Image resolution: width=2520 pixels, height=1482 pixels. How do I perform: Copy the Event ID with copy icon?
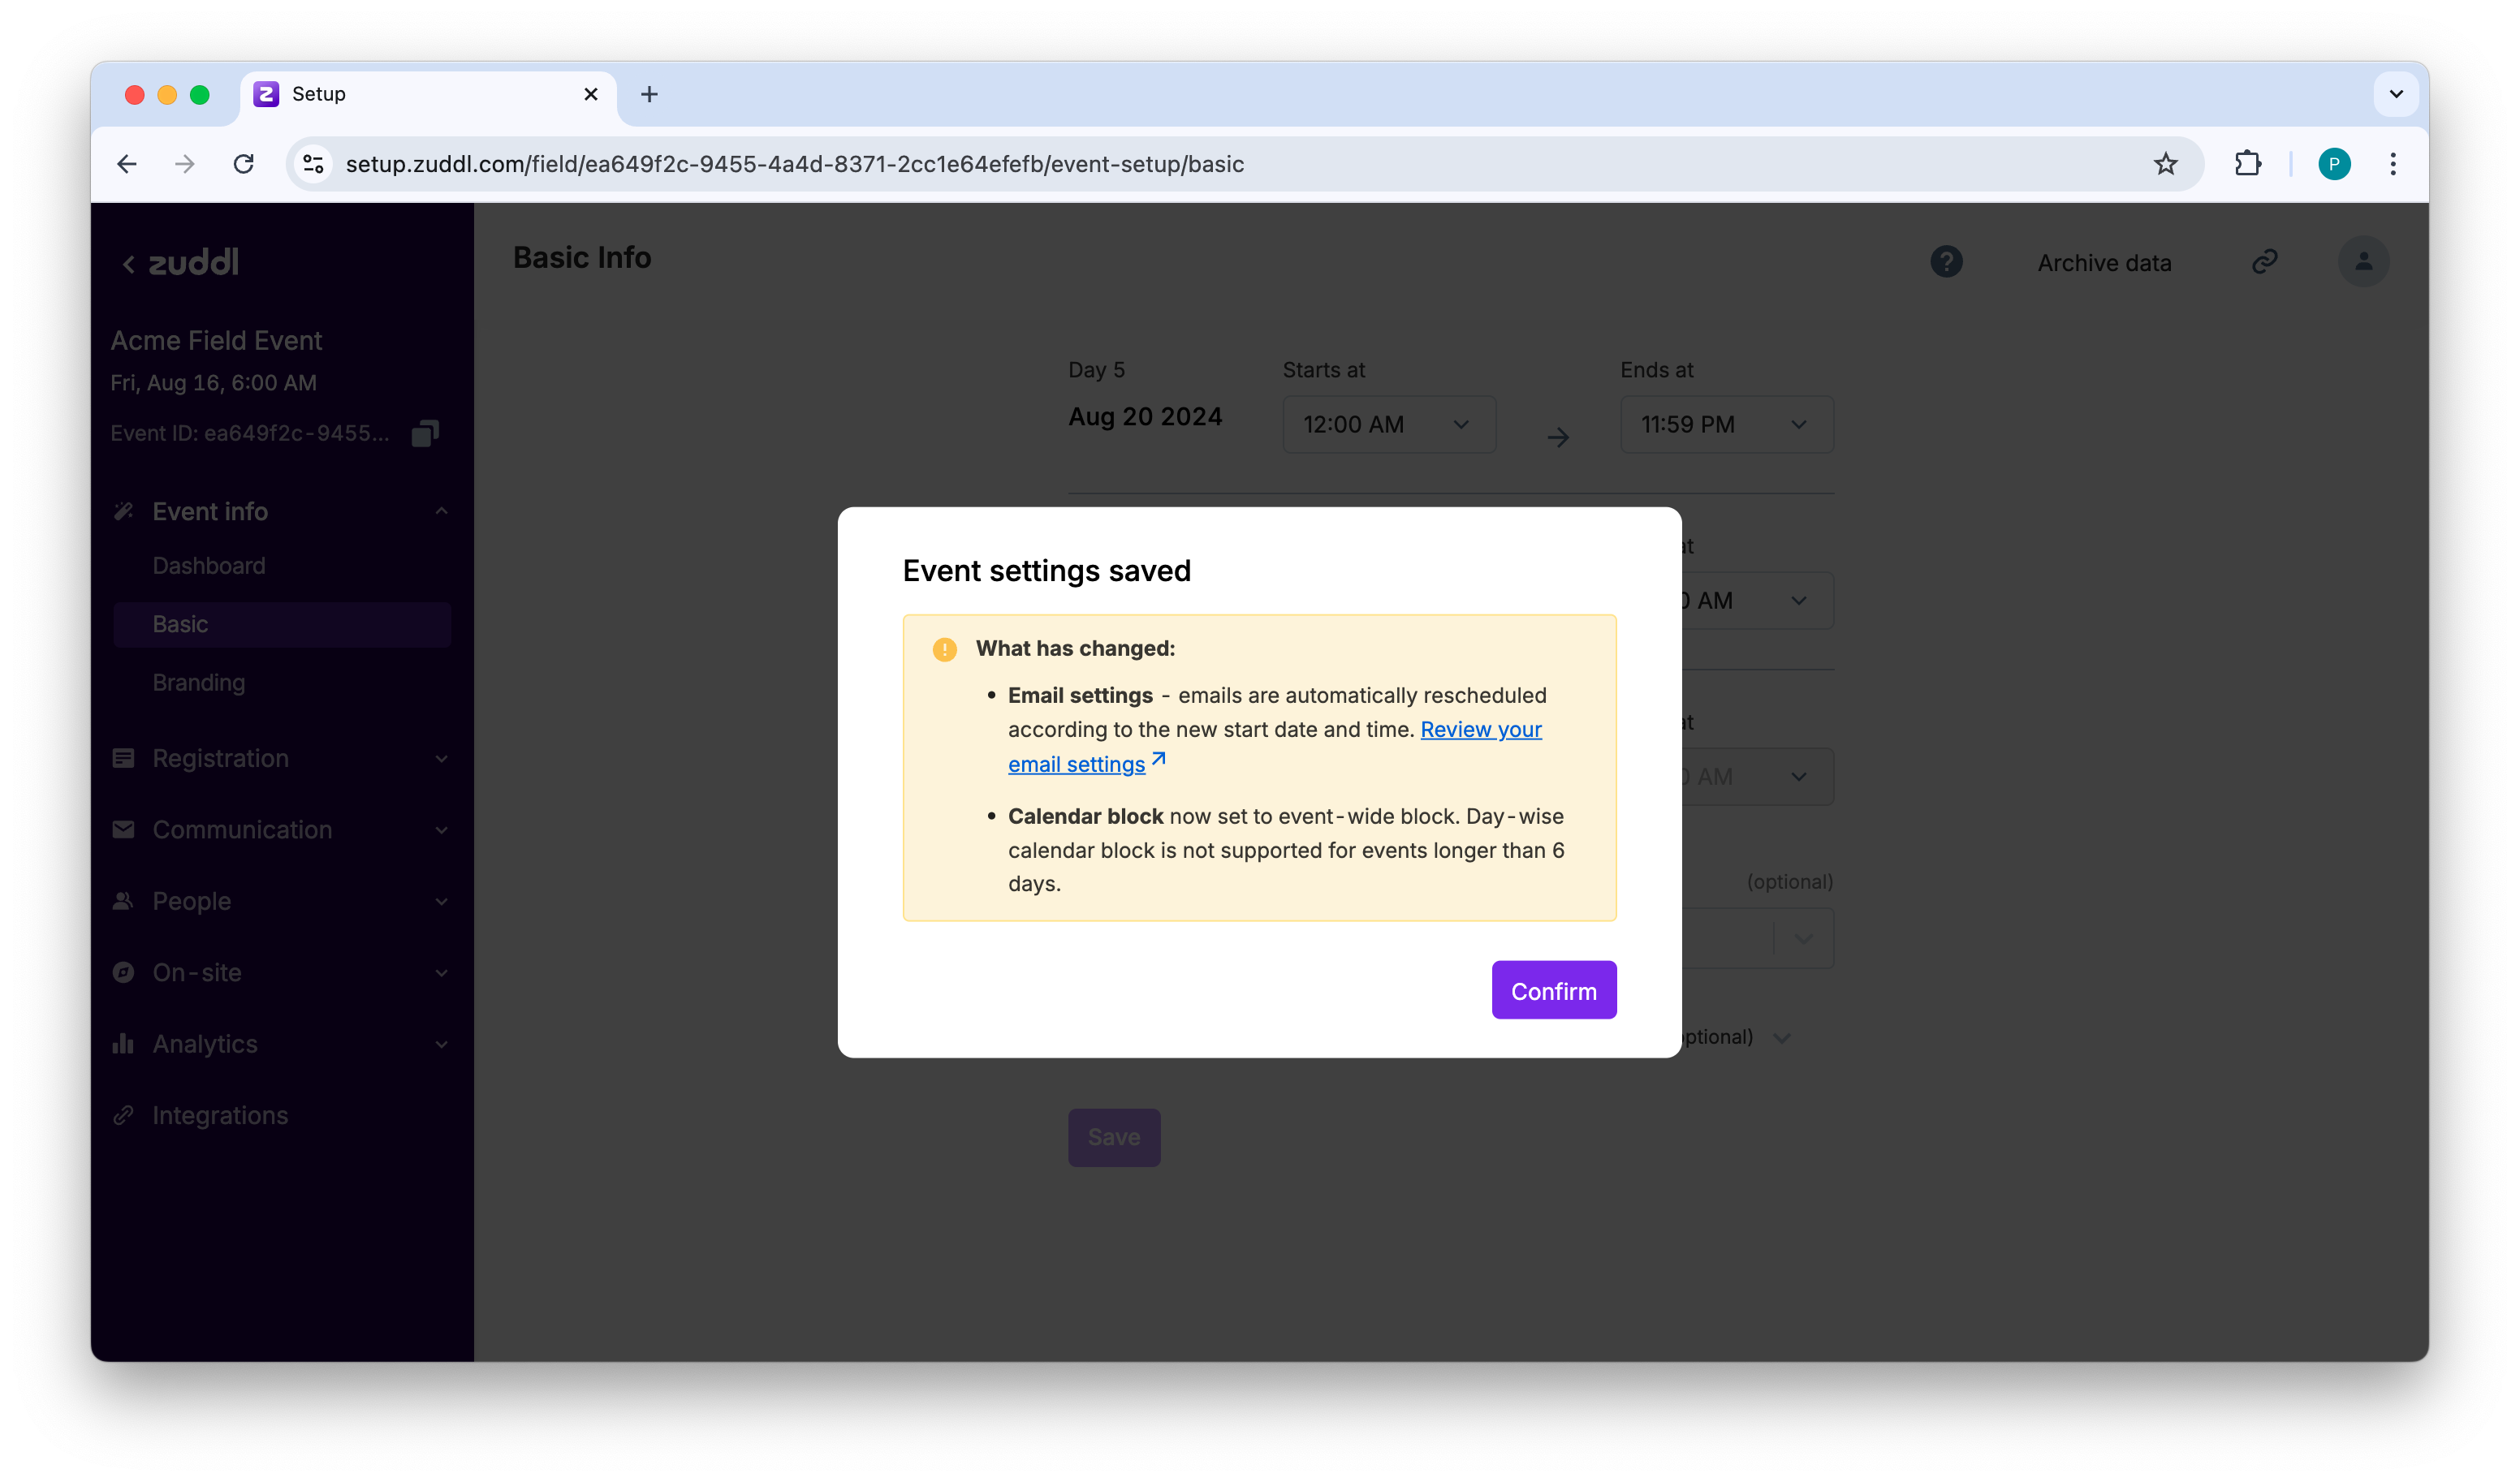tap(425, 433)
